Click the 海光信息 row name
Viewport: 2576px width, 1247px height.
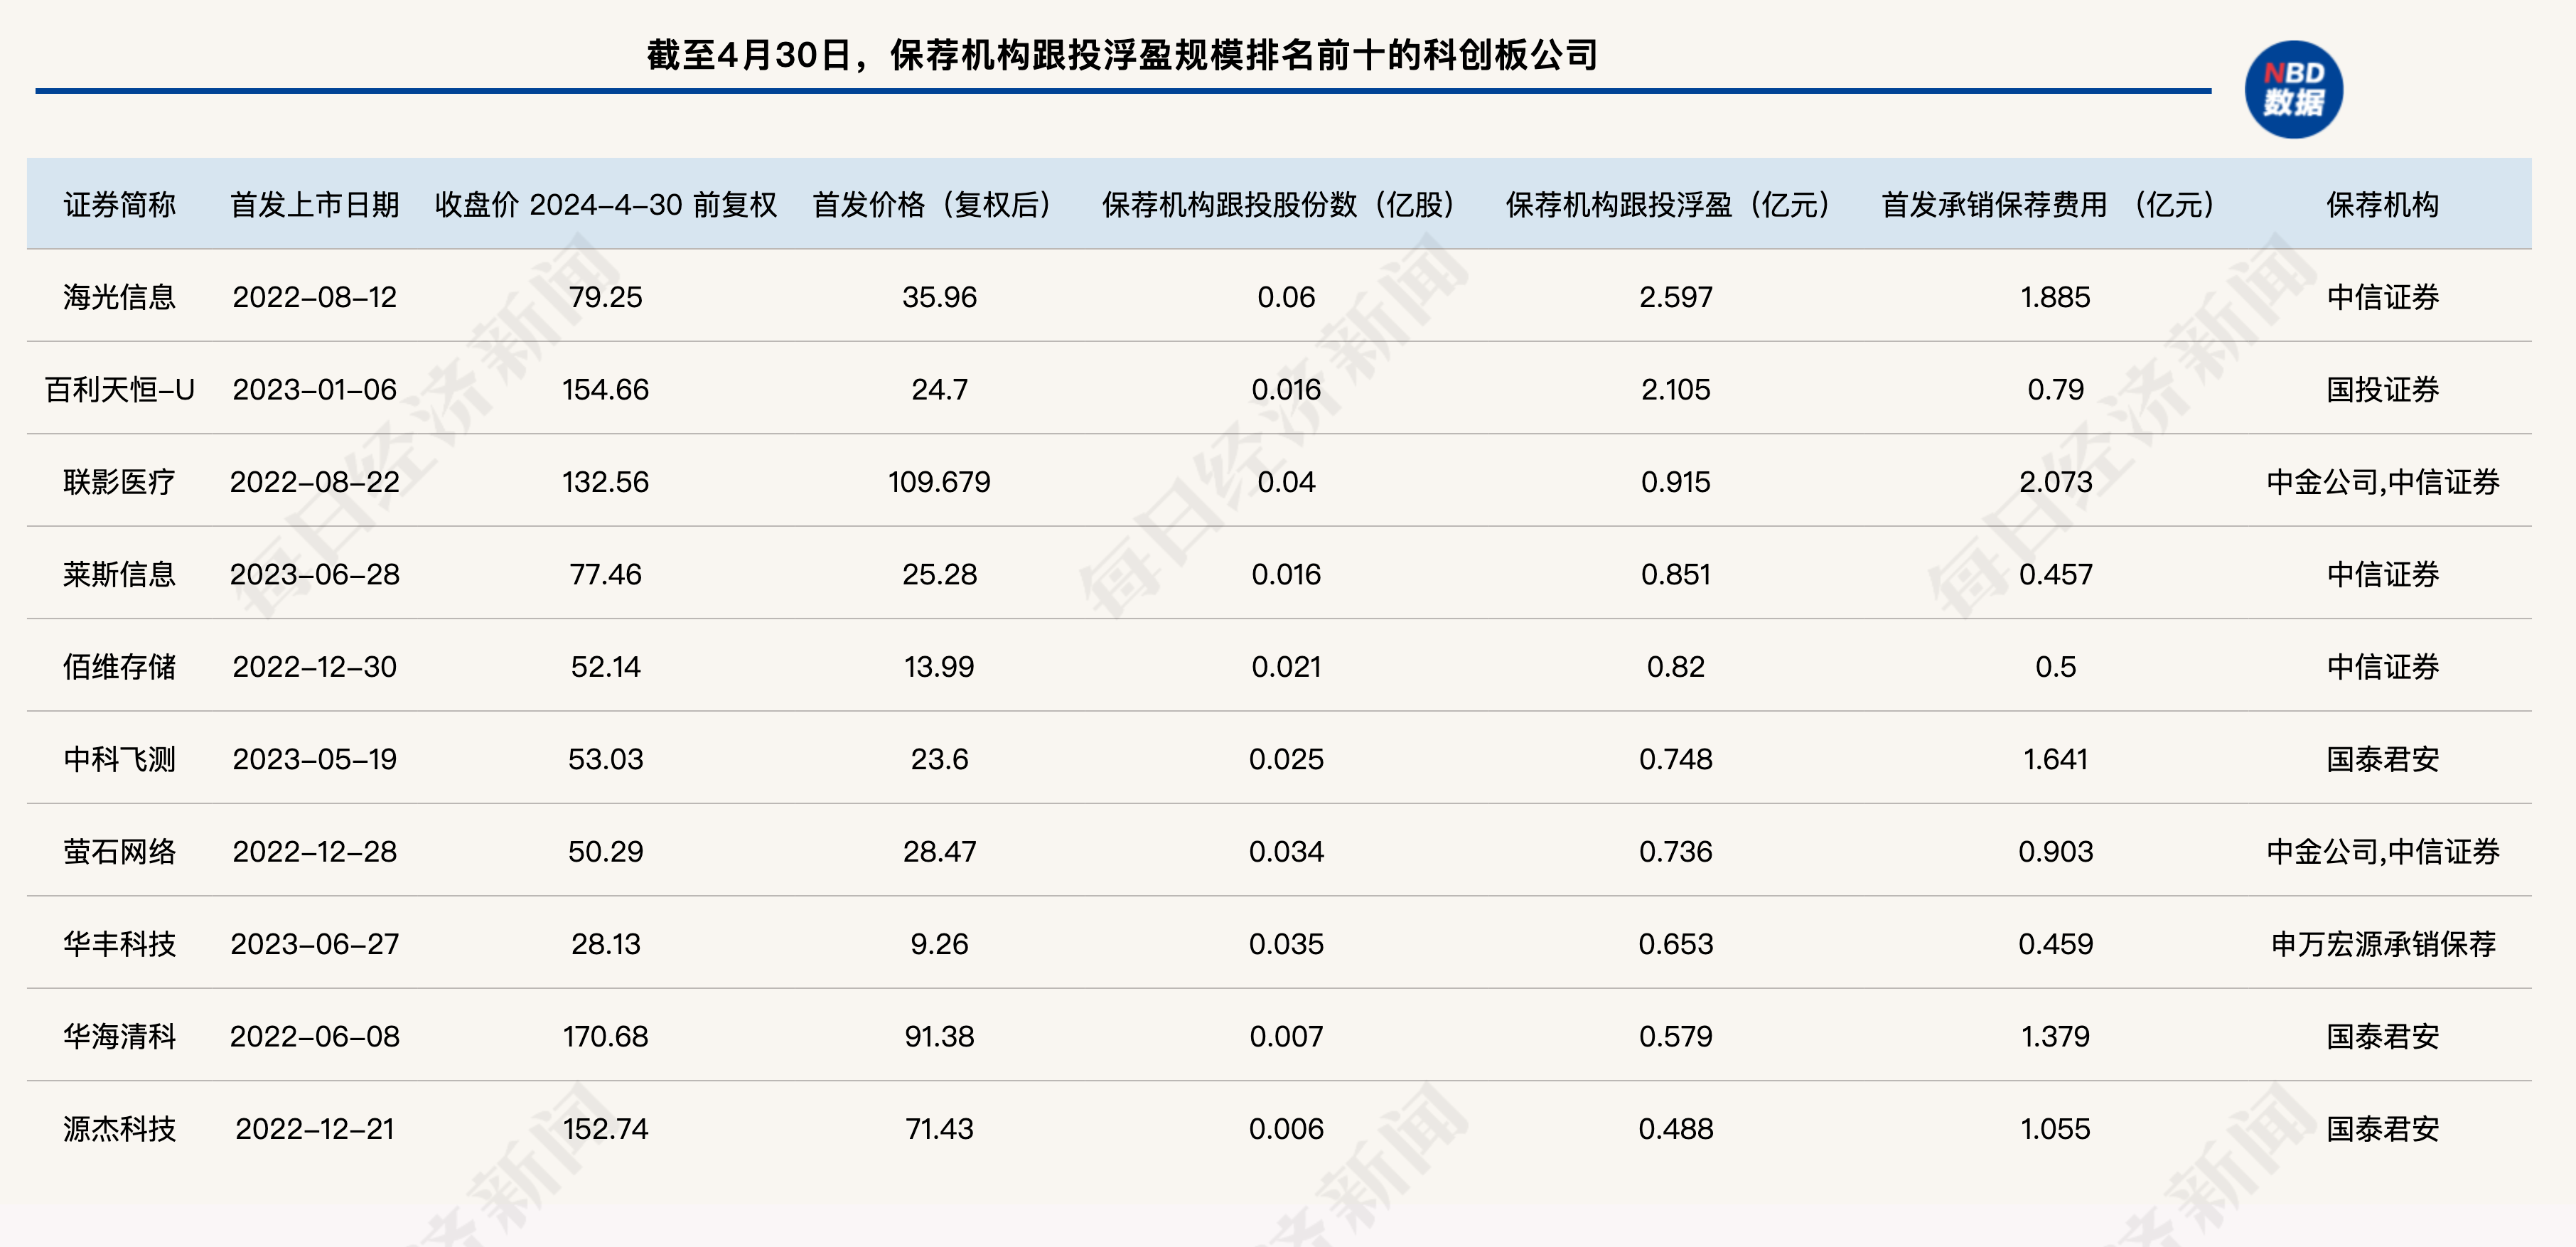pos(119,297)
